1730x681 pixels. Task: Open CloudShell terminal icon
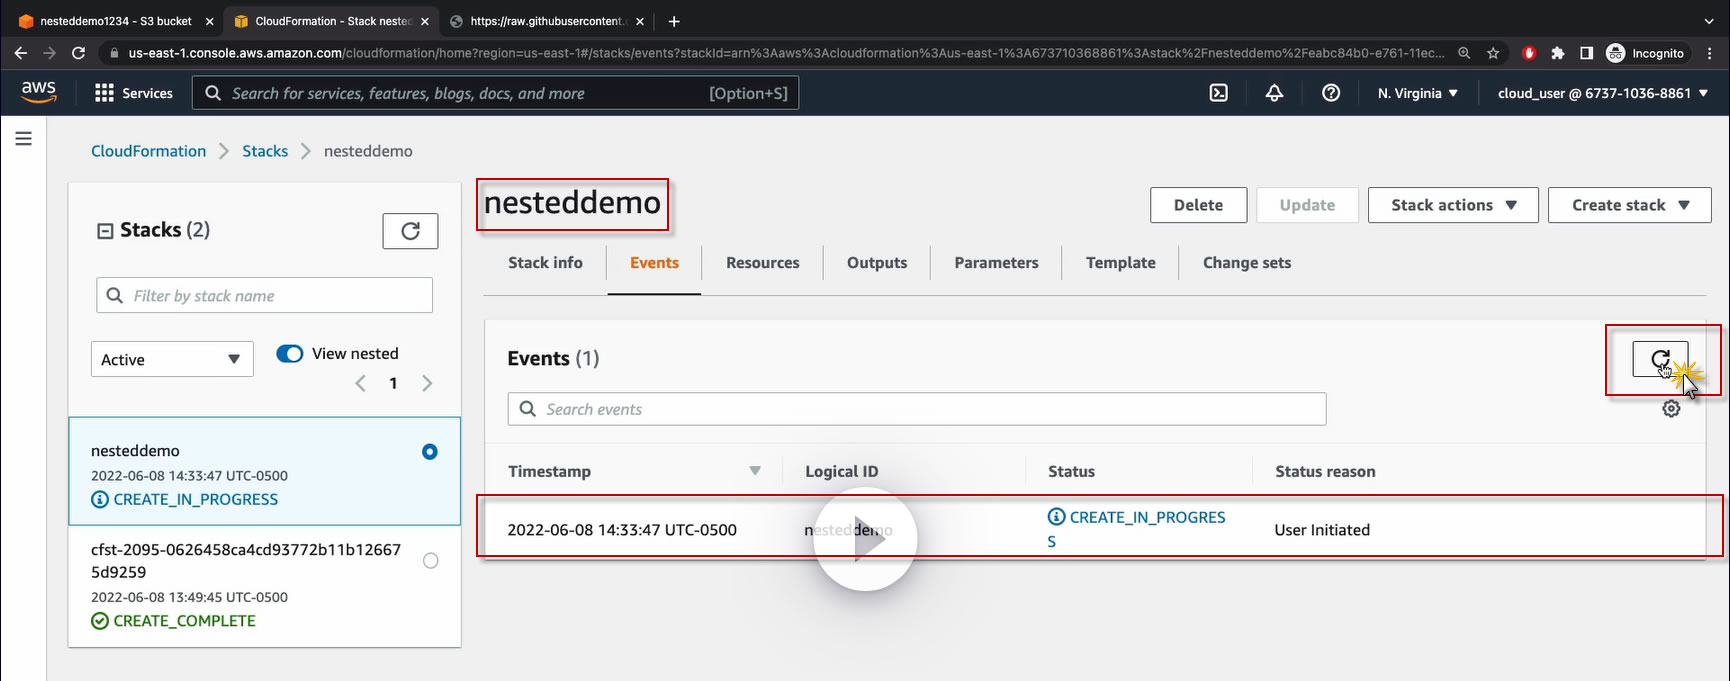pos(1219,93)
